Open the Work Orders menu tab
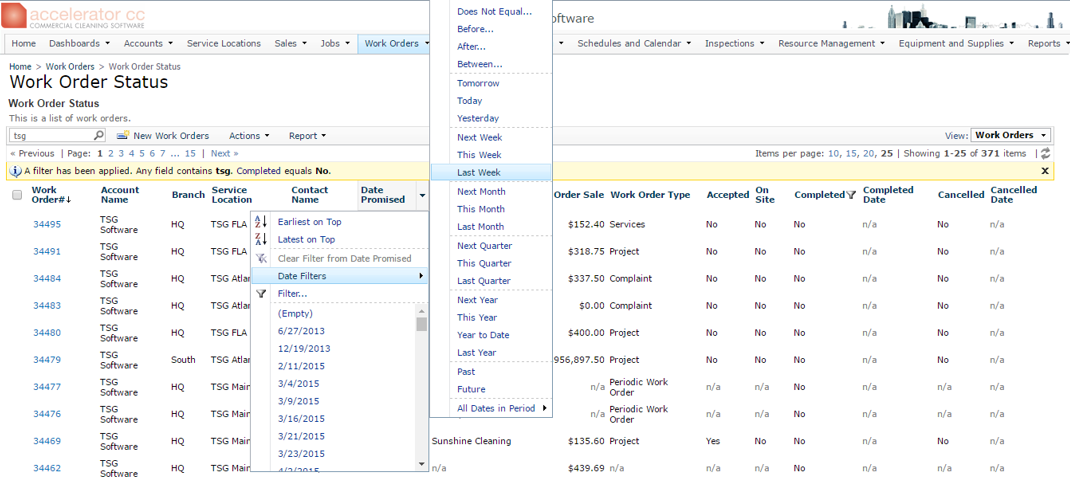The image size is (1070, 486). coord(396,43)
